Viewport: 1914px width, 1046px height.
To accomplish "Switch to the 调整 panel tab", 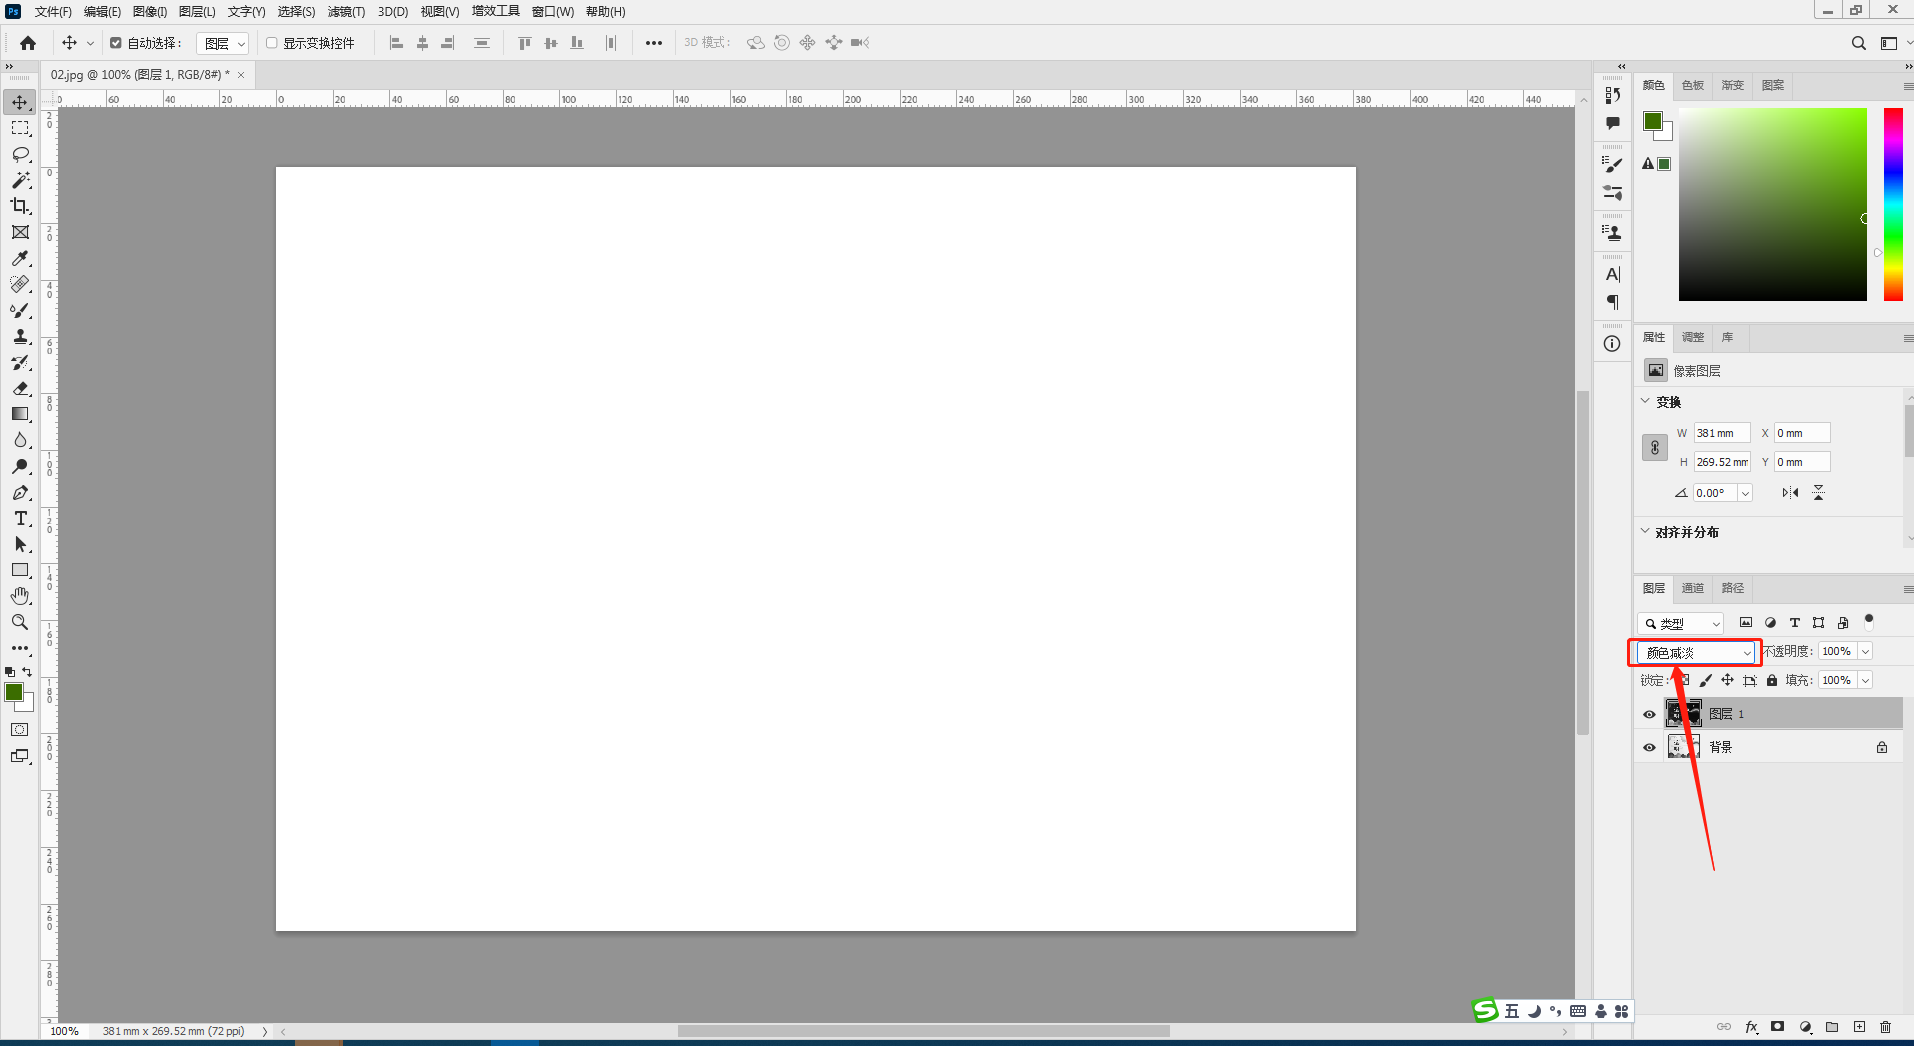I will (x=1692, y=337).
